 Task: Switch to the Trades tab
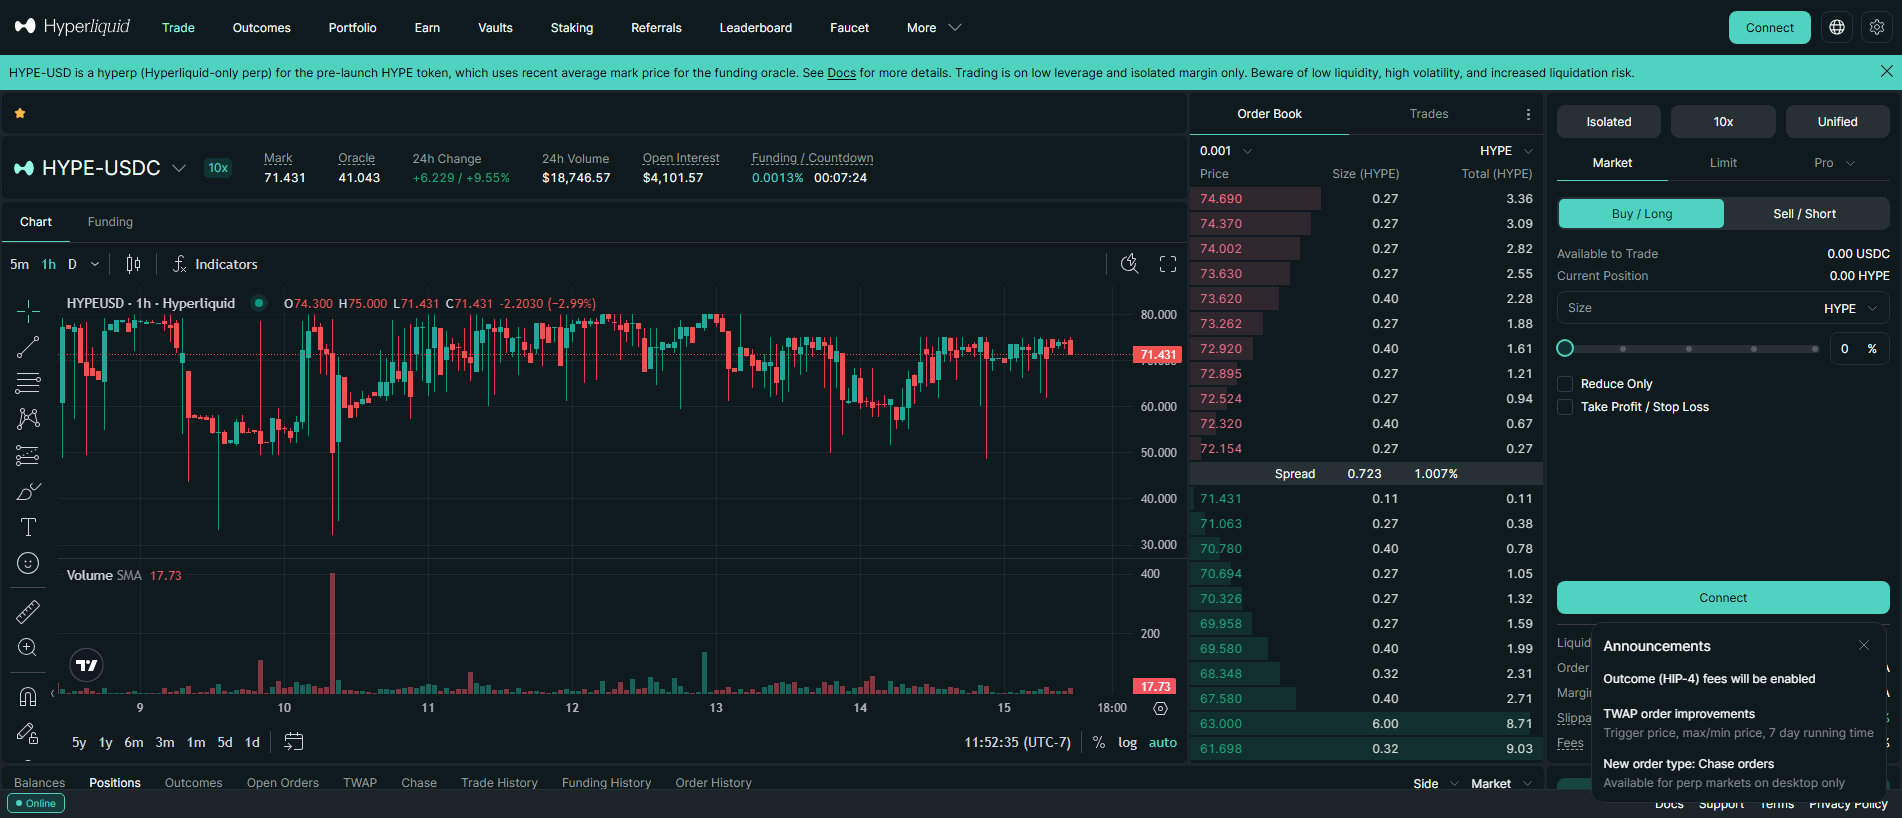[x=1428, y=114]
